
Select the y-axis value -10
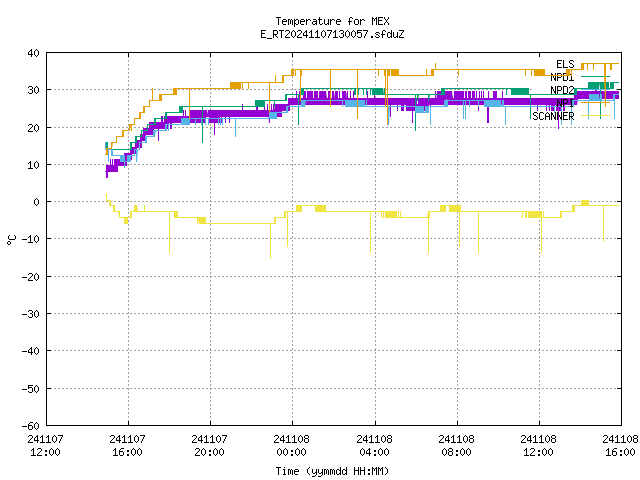[x=31, y=239]
